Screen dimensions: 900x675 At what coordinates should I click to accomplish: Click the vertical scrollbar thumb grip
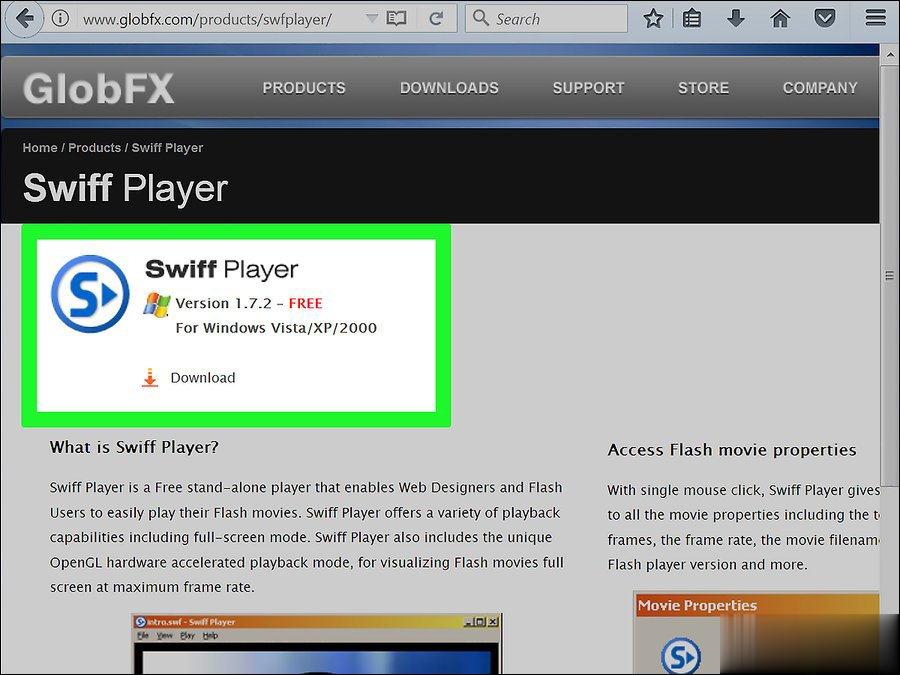pyautogui.click(x=889, y=276)
